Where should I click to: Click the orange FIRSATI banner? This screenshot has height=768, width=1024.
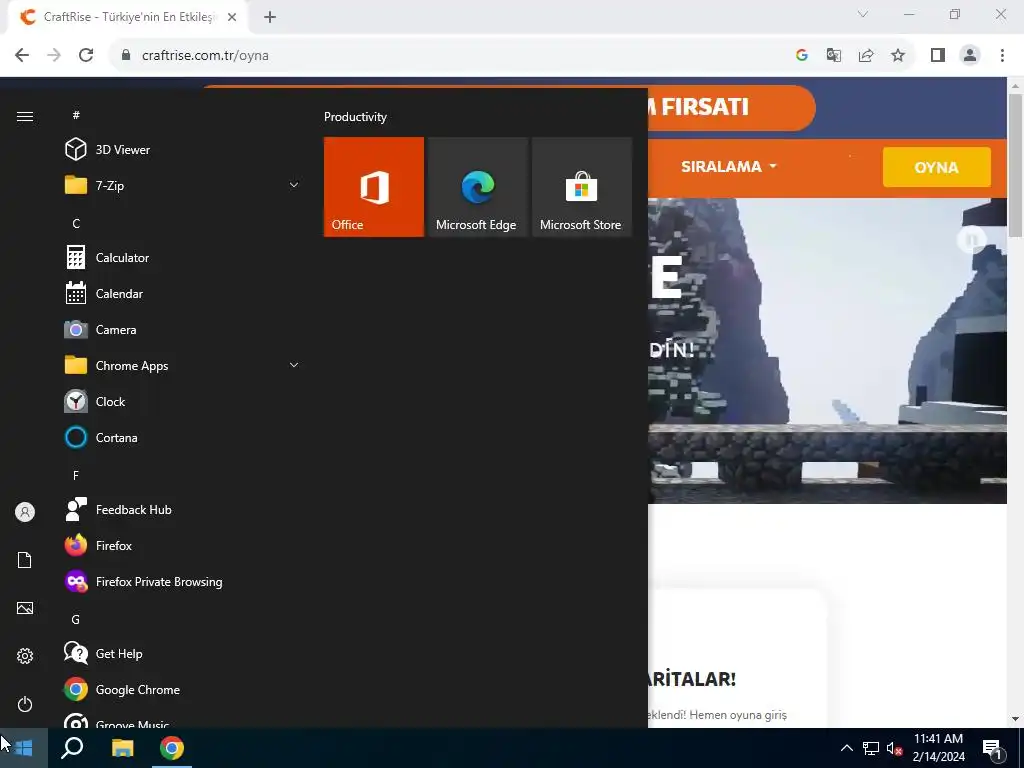(x=731, y=107)
